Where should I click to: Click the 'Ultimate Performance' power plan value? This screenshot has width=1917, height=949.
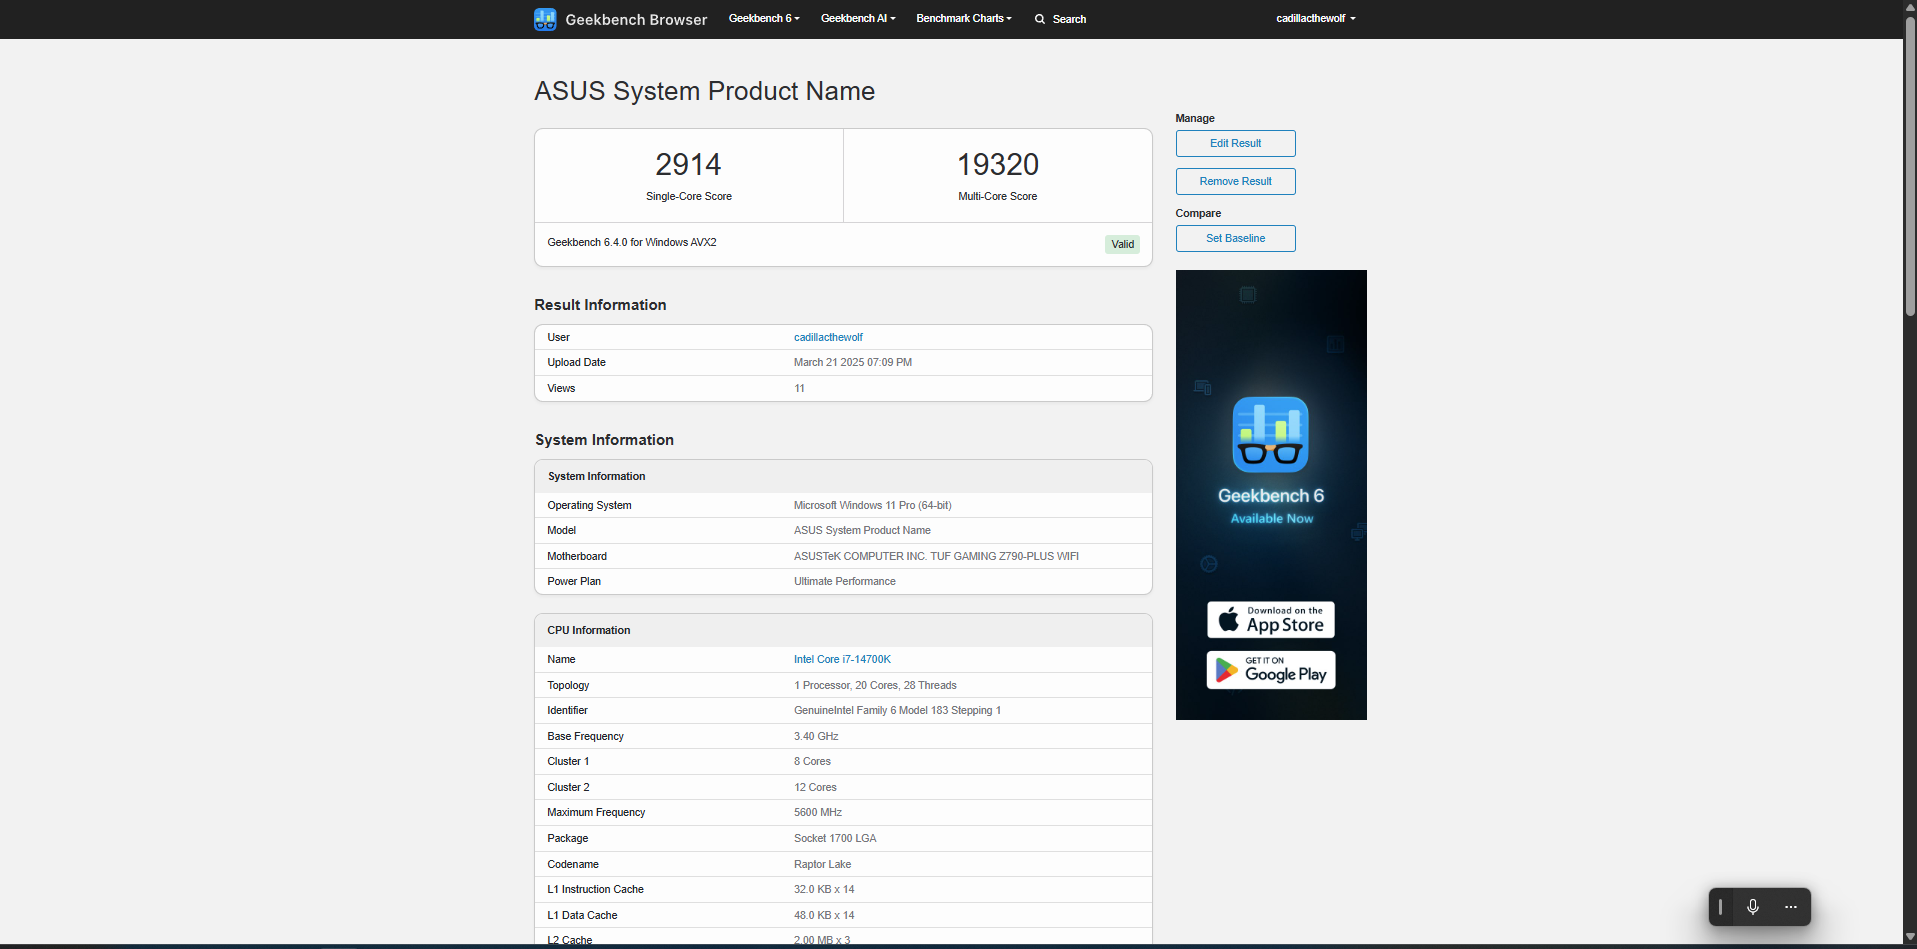pos(845,581)
